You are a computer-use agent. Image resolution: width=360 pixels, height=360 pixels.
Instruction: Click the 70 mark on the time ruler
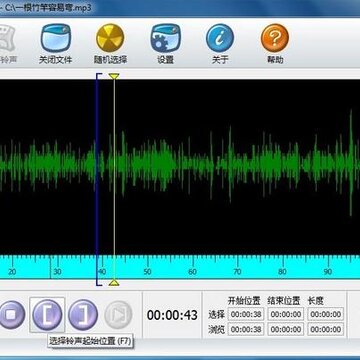coord(237,272)
